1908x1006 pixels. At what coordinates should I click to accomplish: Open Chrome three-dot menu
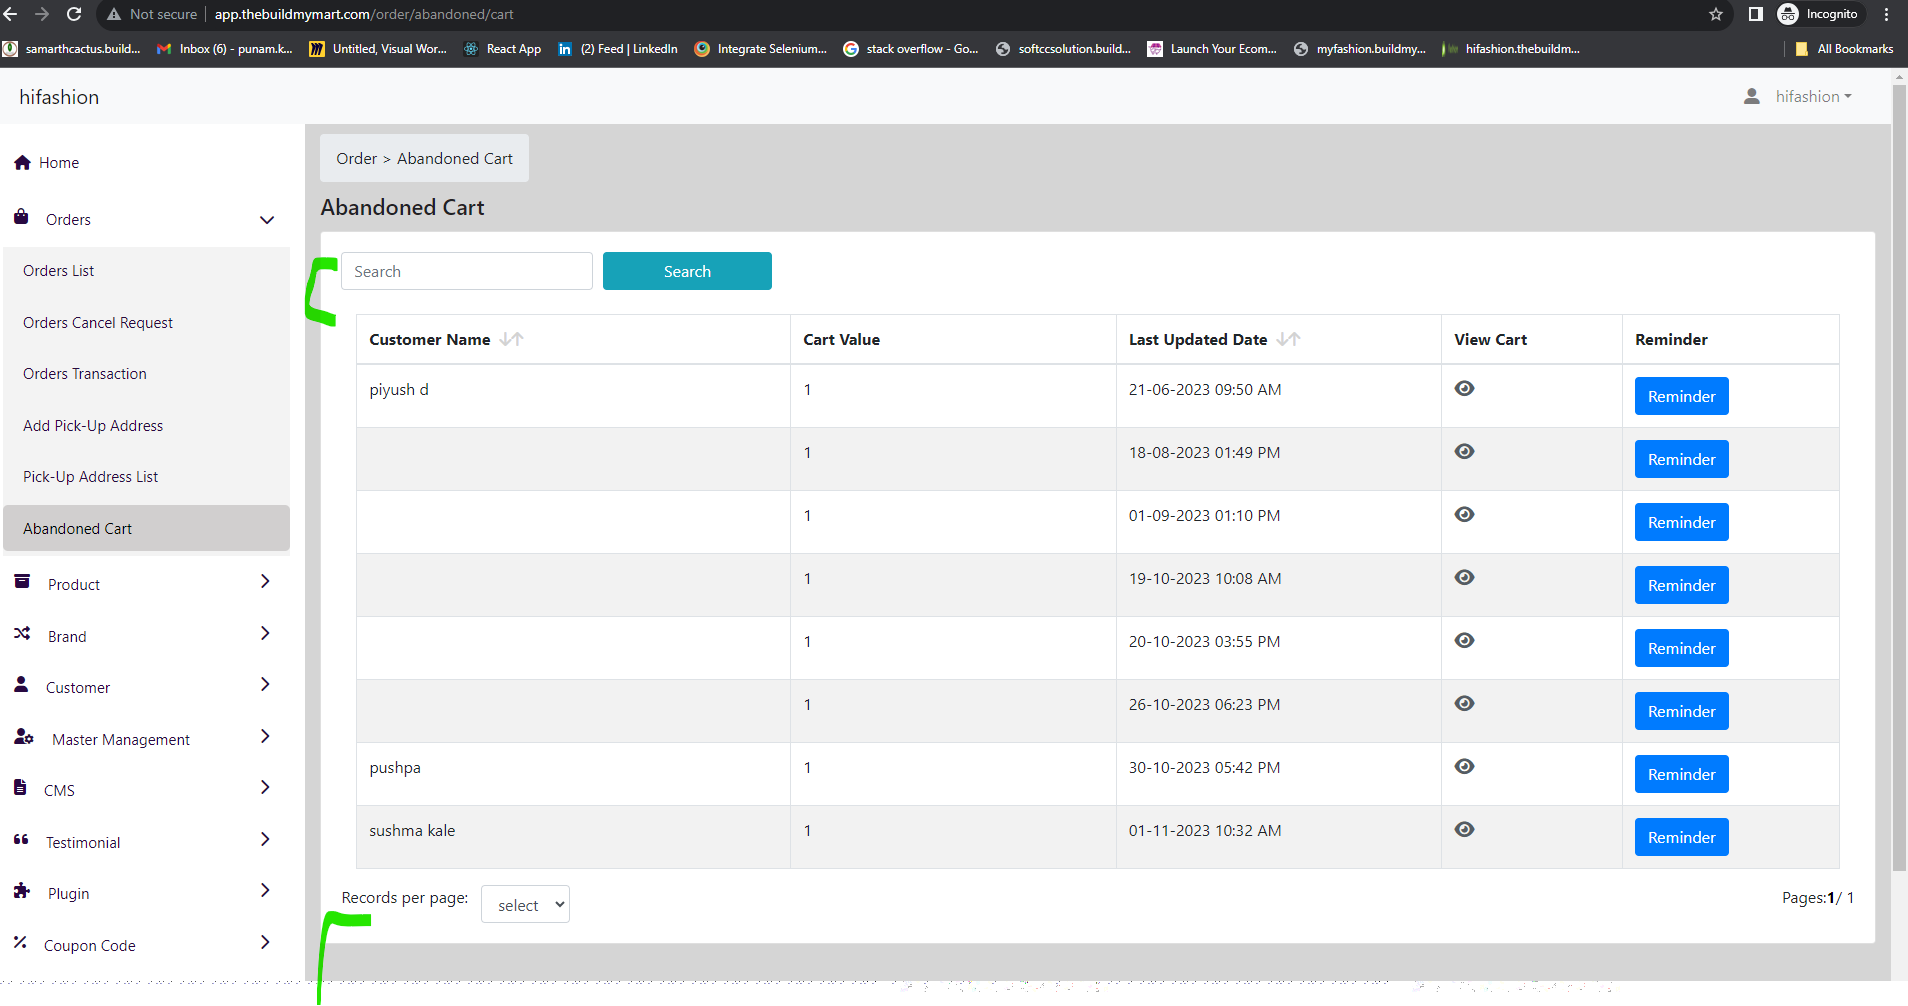(x=1887, y=14)
